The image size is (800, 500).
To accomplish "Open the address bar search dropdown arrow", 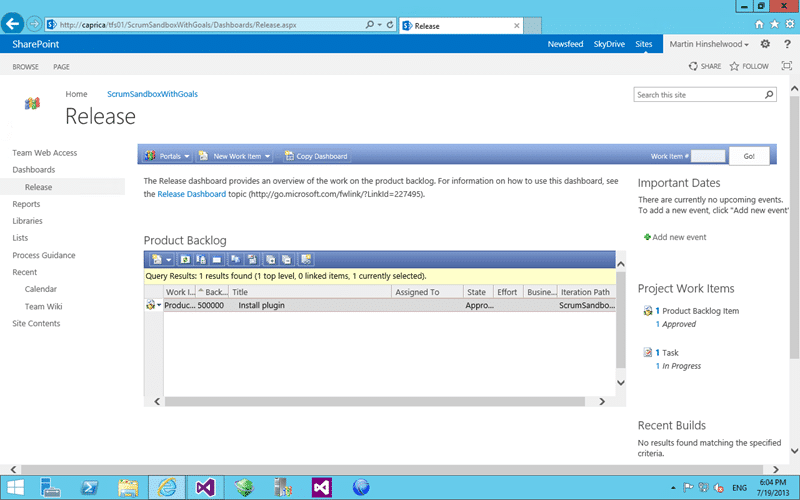I will pos(380,24).
